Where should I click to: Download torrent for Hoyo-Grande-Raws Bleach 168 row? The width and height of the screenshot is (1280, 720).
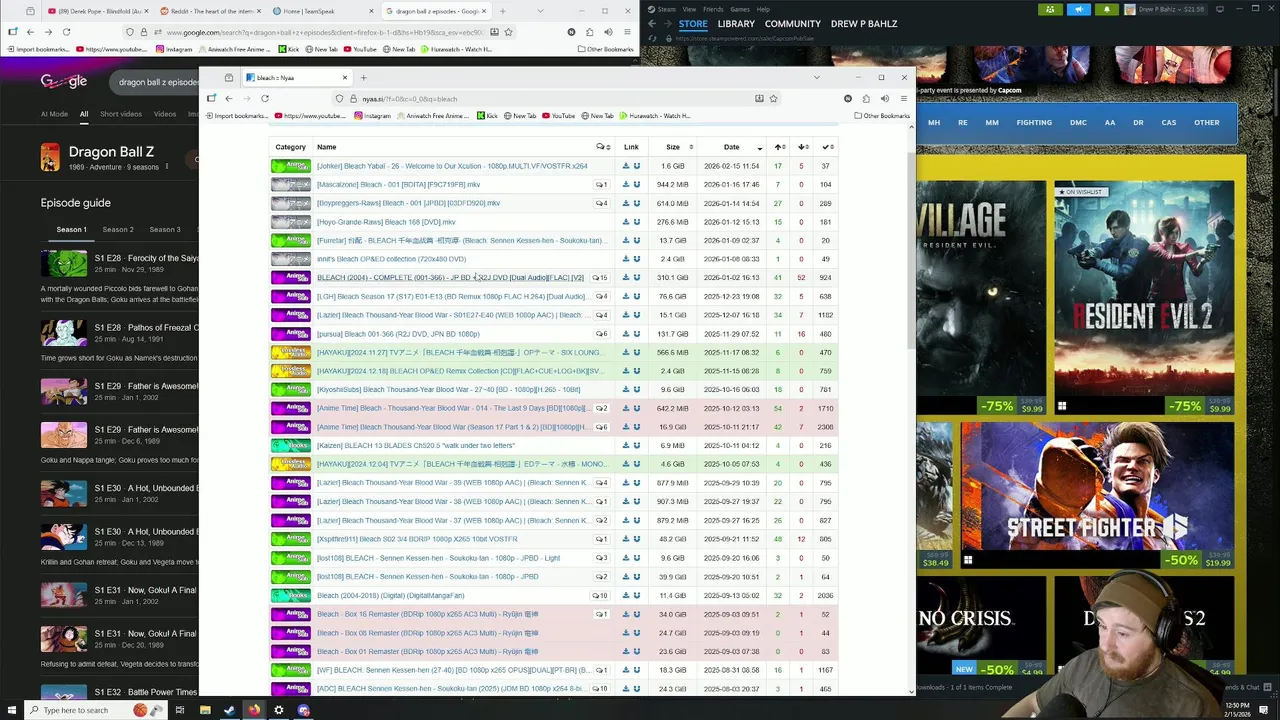626,222
